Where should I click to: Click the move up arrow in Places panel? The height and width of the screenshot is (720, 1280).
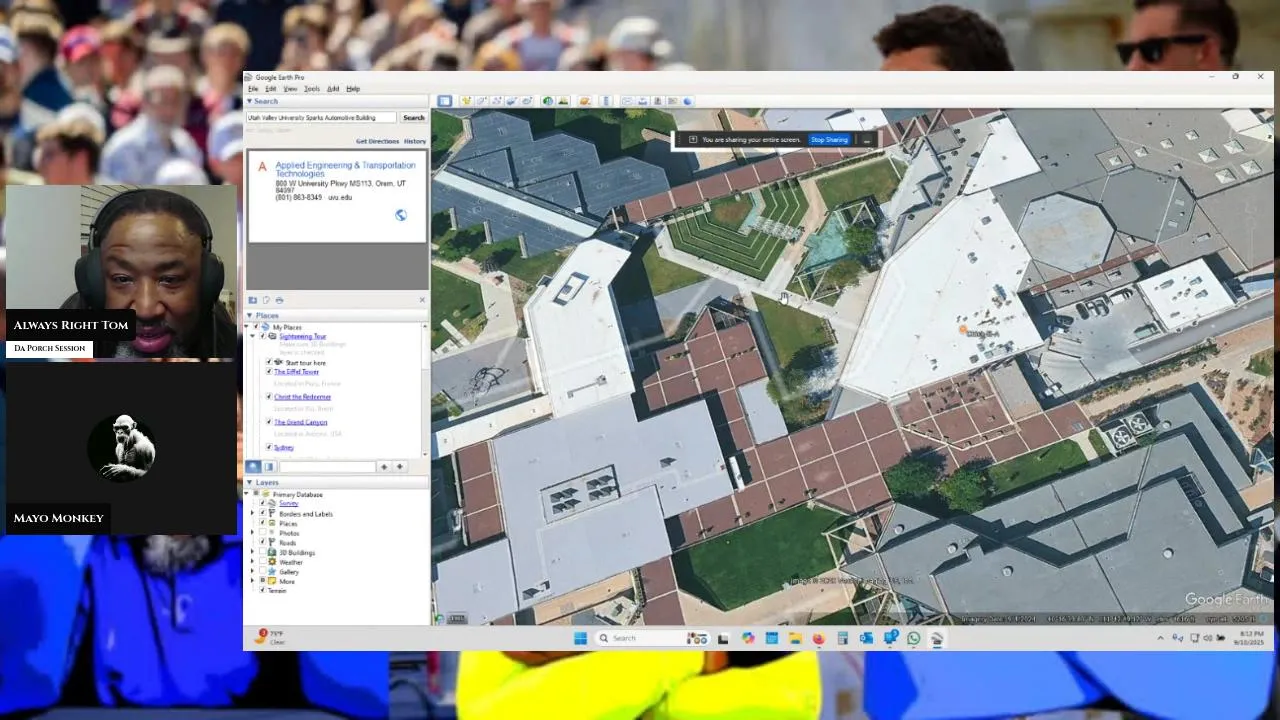383,467
